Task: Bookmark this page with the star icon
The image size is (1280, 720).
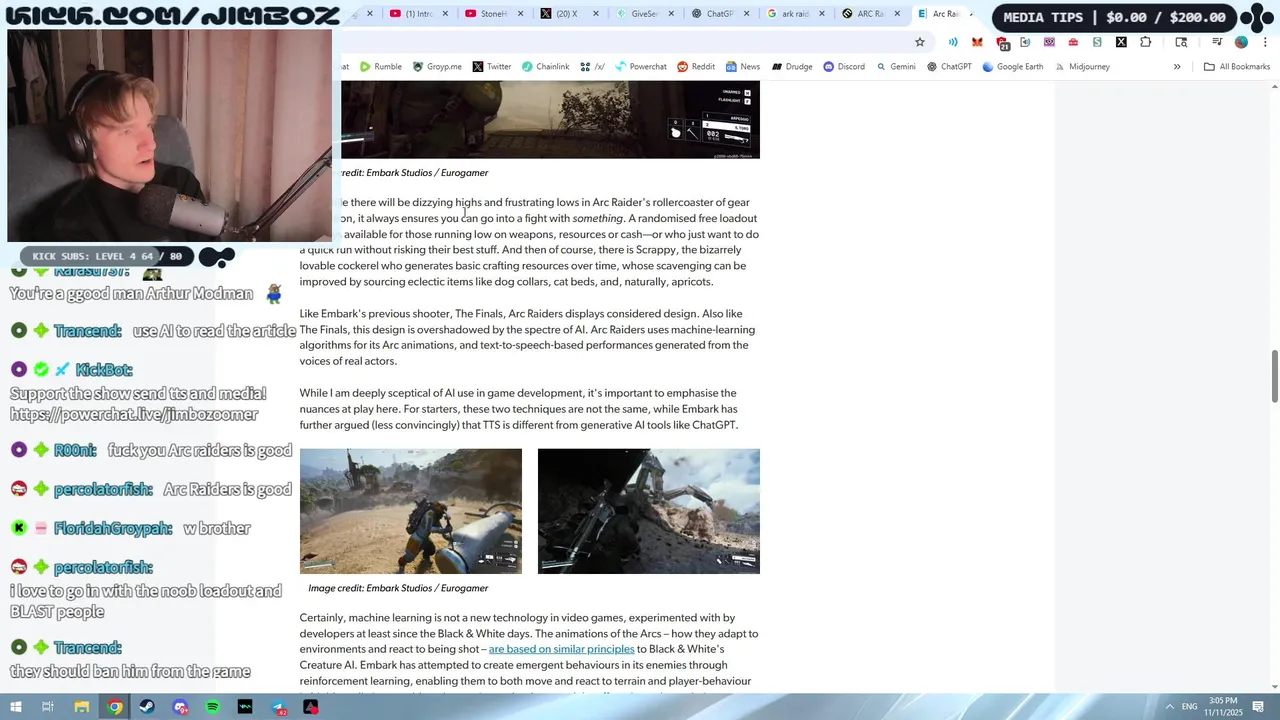Action: 920,42
